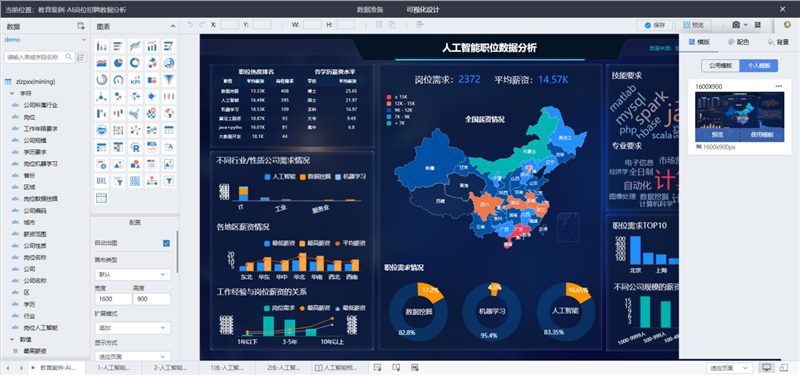Select the gauge dashboard chart icon
The height and width of the screenshot is (375, 800).
click(118, 80)
